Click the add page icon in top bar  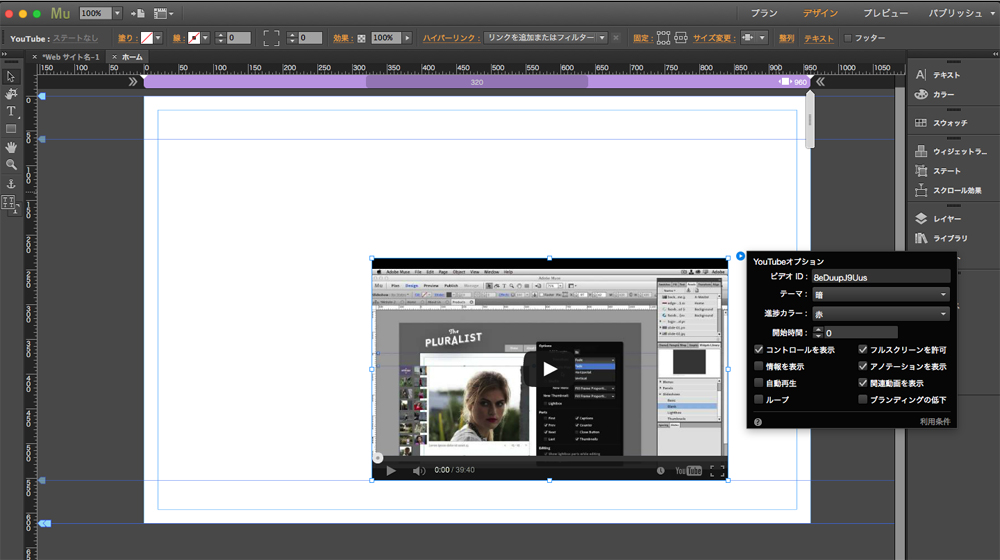point(137,13)
